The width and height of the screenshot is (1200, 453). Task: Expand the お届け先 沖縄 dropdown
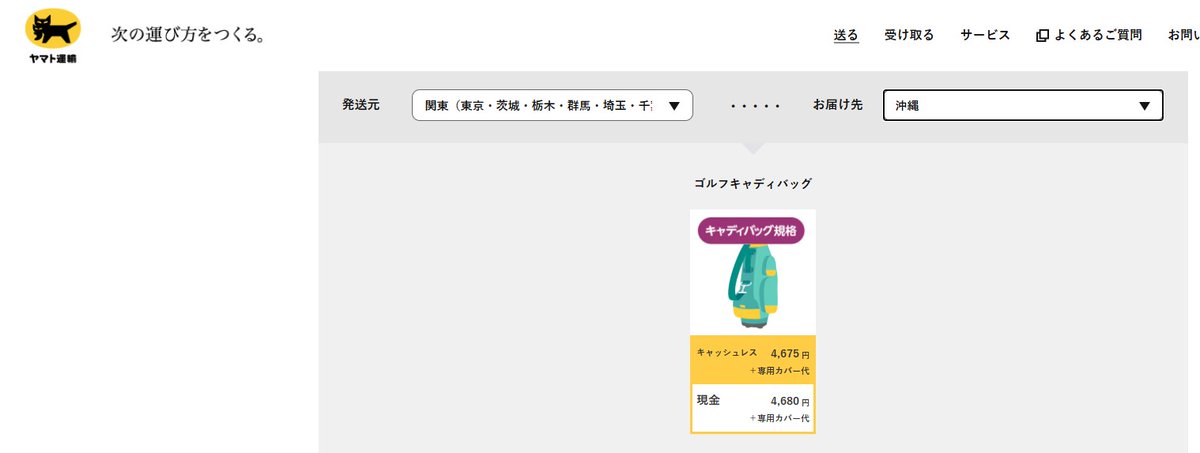pyautogui.click(x=1023, y=105)
